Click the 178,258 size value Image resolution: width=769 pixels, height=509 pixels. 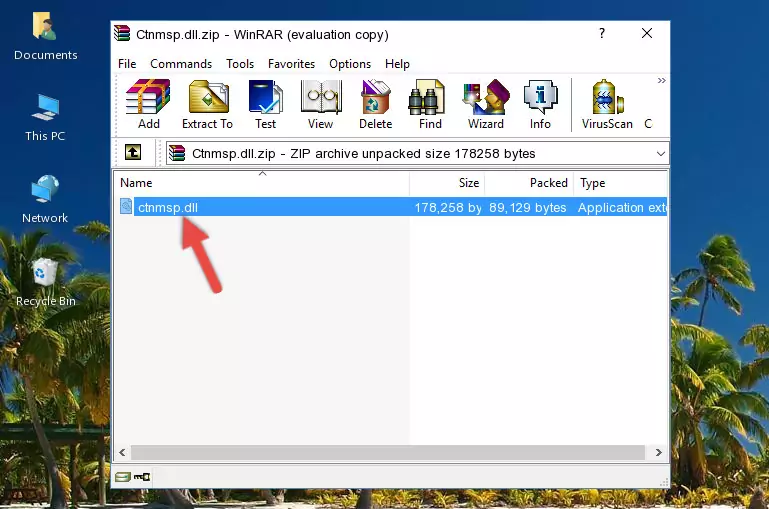point(448,207)
